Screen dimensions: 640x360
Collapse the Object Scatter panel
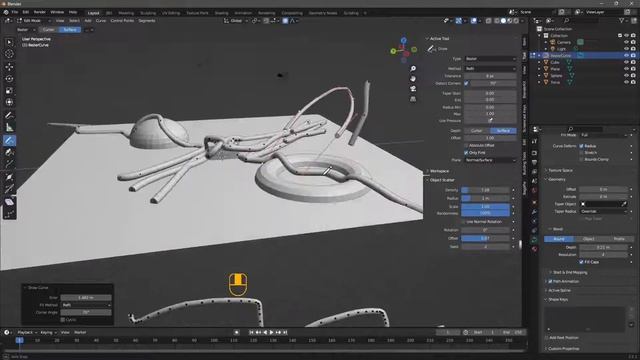[x=441, y=180]
